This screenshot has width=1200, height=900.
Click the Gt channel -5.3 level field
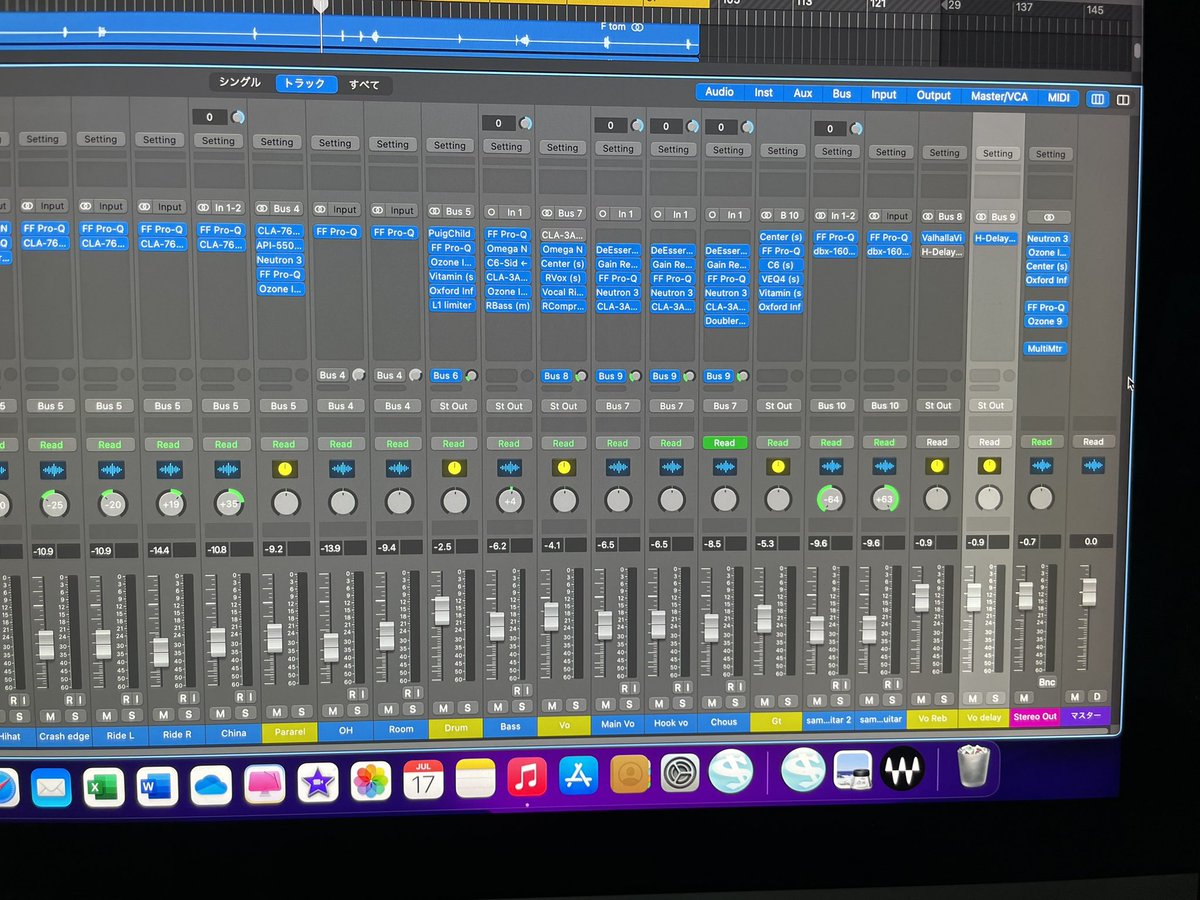tap(766, 544)
